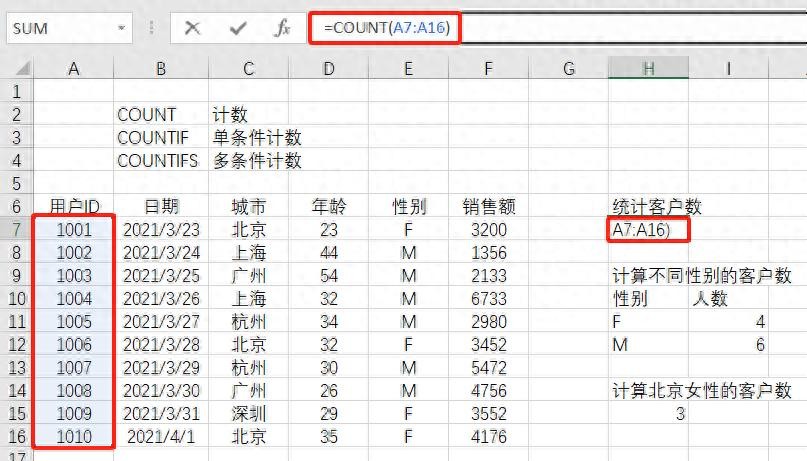Click editing cell showing A7:A16)
807x461 pixels.
pyautogui.click(x=648, y=229)
